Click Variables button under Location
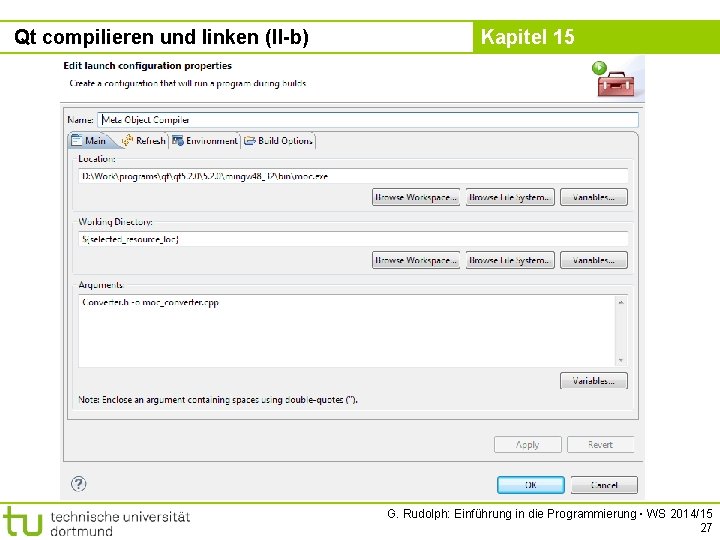720x540 pixels. (594, 197)
